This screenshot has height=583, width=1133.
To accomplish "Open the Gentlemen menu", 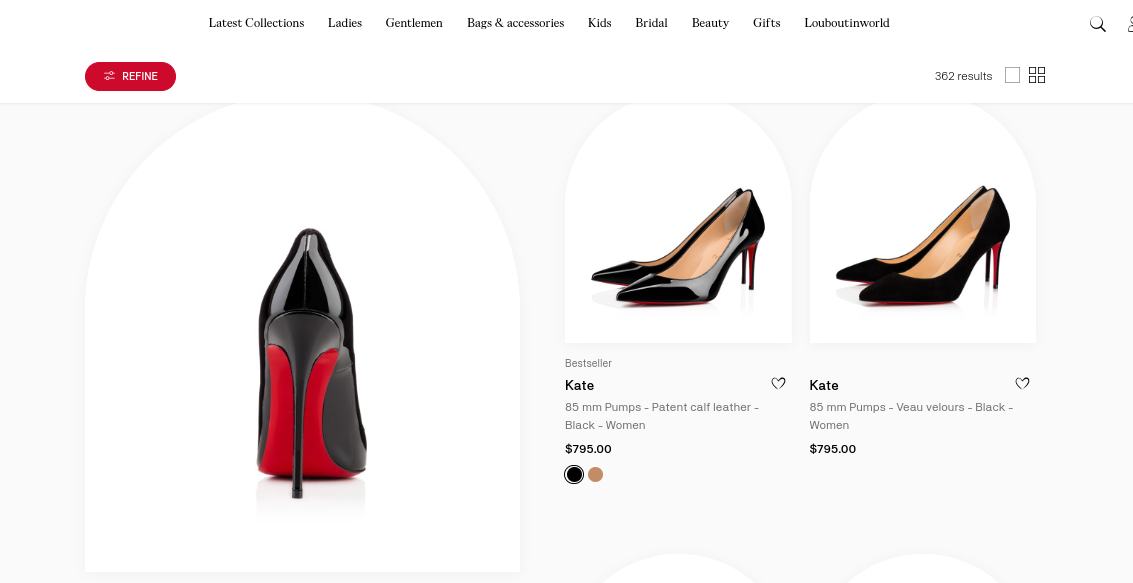I will coord(414,23).
